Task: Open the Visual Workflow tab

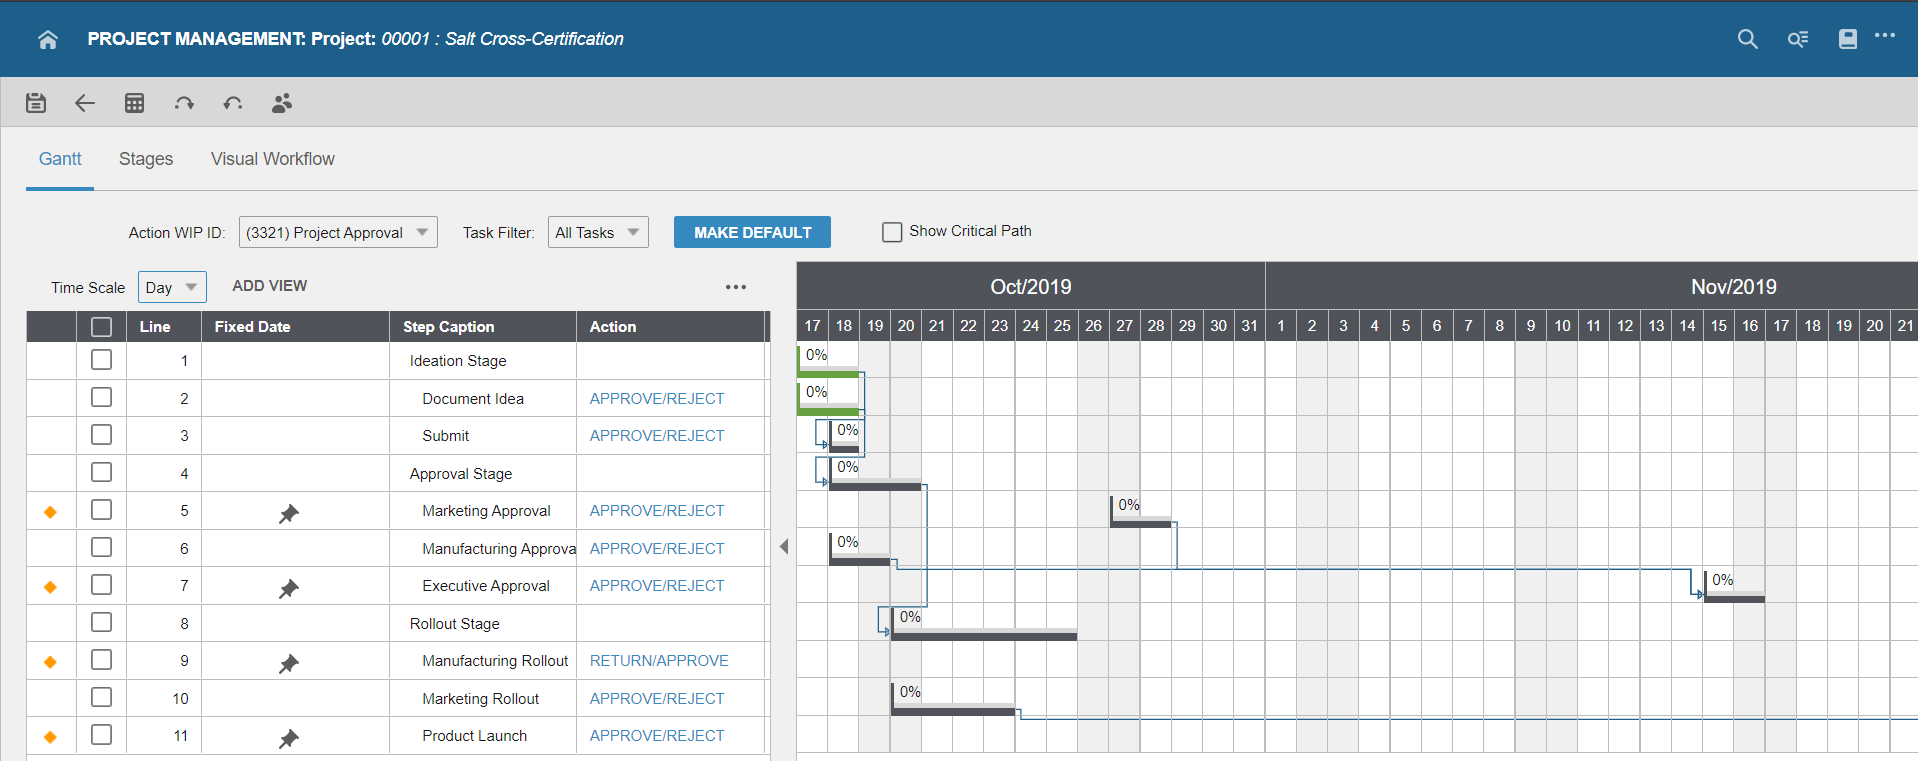Action: (x=272, y=159)
